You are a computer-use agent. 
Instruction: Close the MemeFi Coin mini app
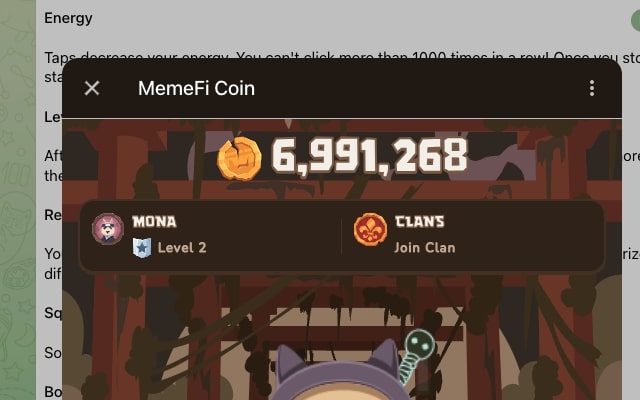[x=92, y=88]
